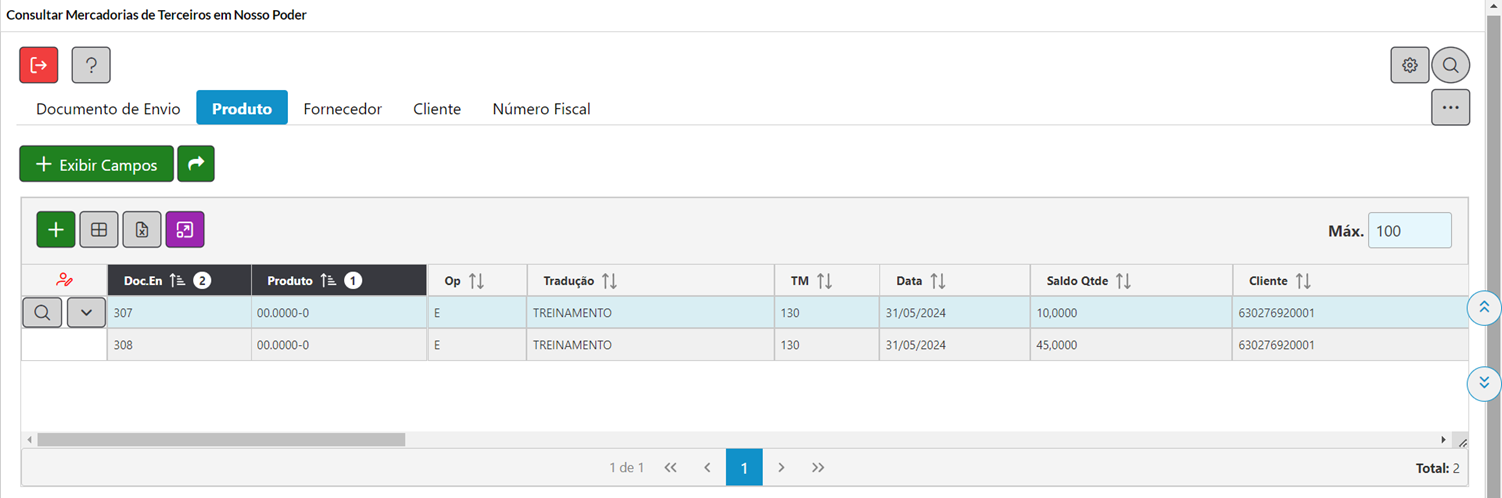Select page 1 in pagination
This screenshot has width=1502, height=498.
[x=744, y=467]
